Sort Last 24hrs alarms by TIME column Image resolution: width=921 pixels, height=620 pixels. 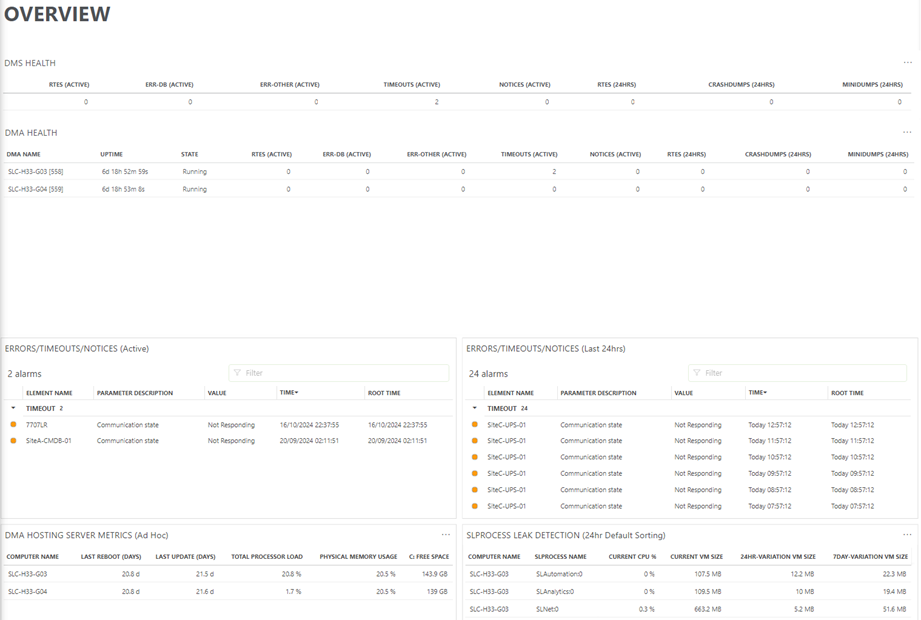click(758, 393)
